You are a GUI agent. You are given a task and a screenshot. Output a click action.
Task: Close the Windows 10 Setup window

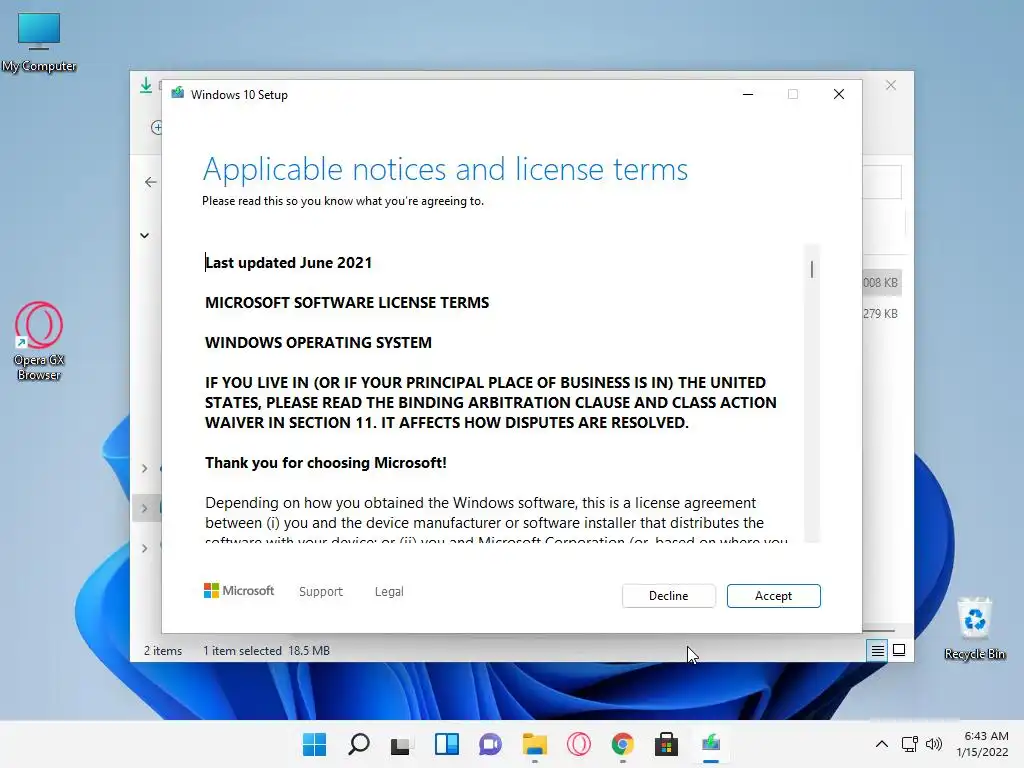tap(839, 94)
